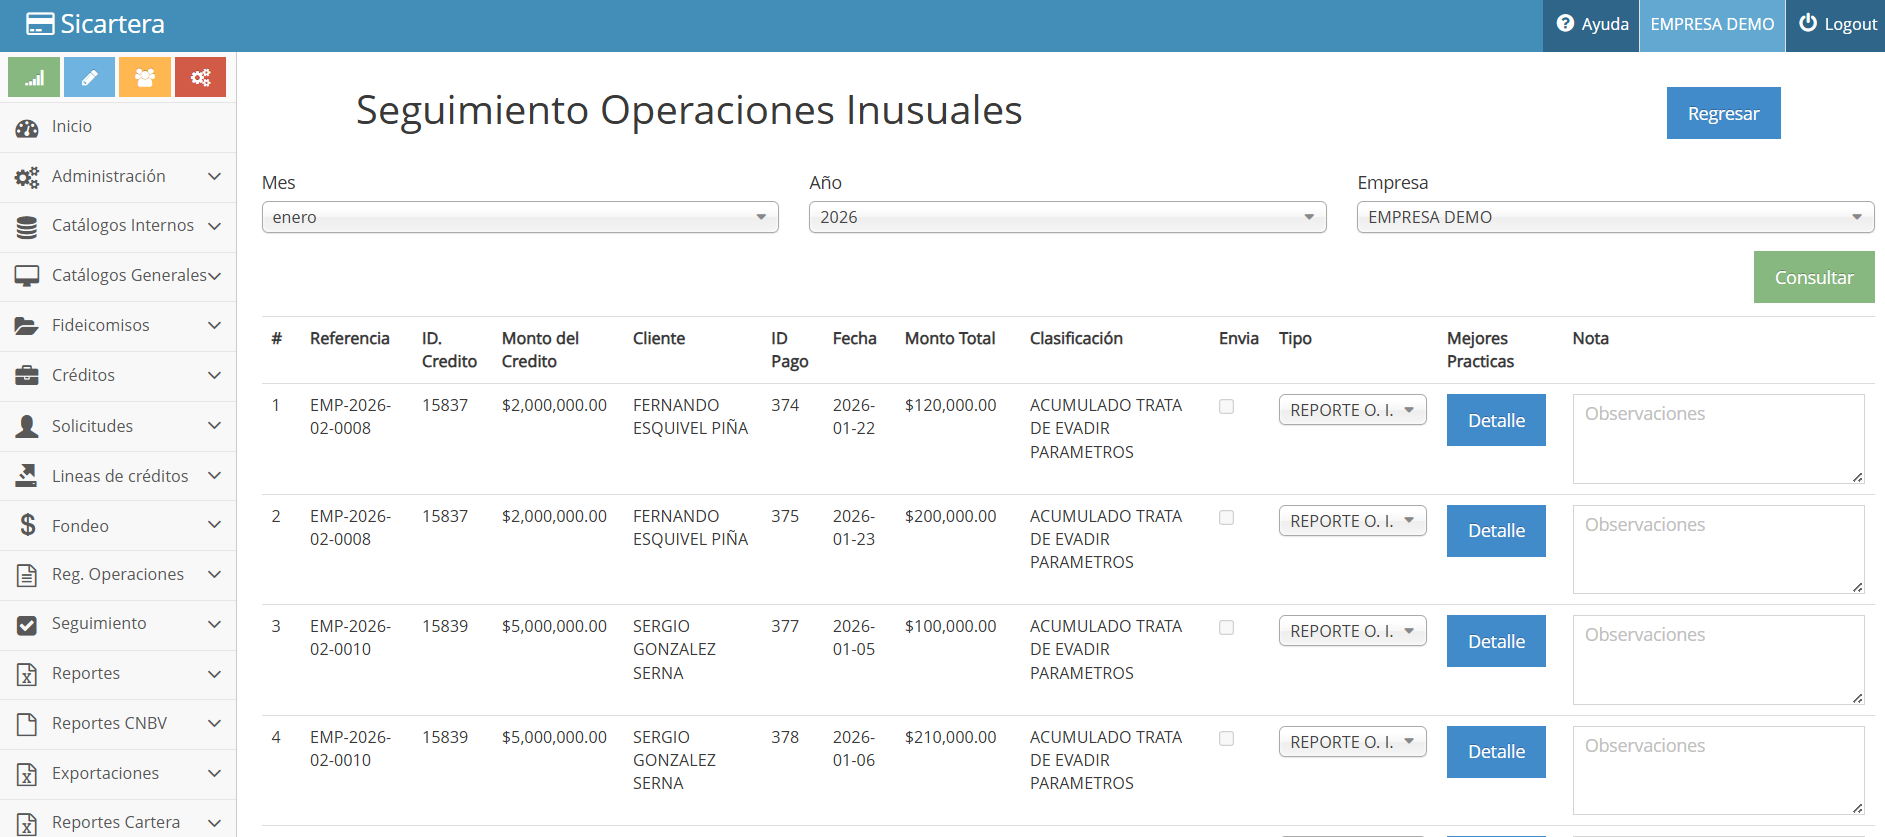Click the Solicitudes person icon

[x=27, y=426]
